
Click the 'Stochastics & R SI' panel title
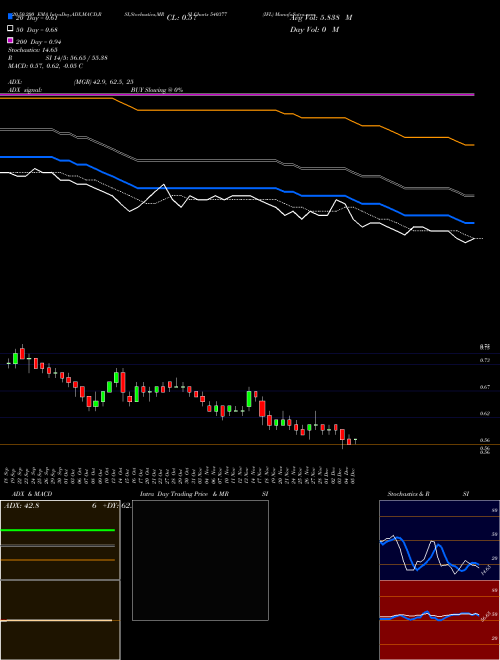pyautogui.click(x=428, y=494)
